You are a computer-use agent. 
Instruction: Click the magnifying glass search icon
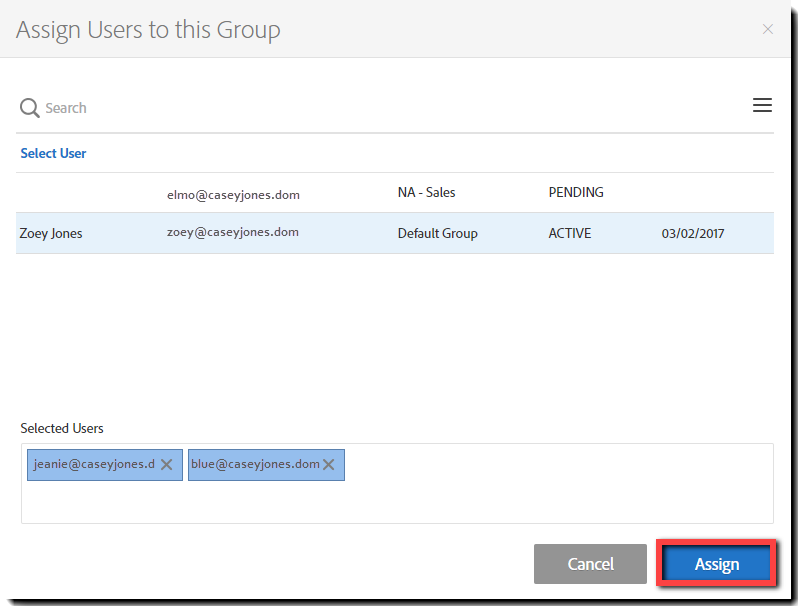30,108
